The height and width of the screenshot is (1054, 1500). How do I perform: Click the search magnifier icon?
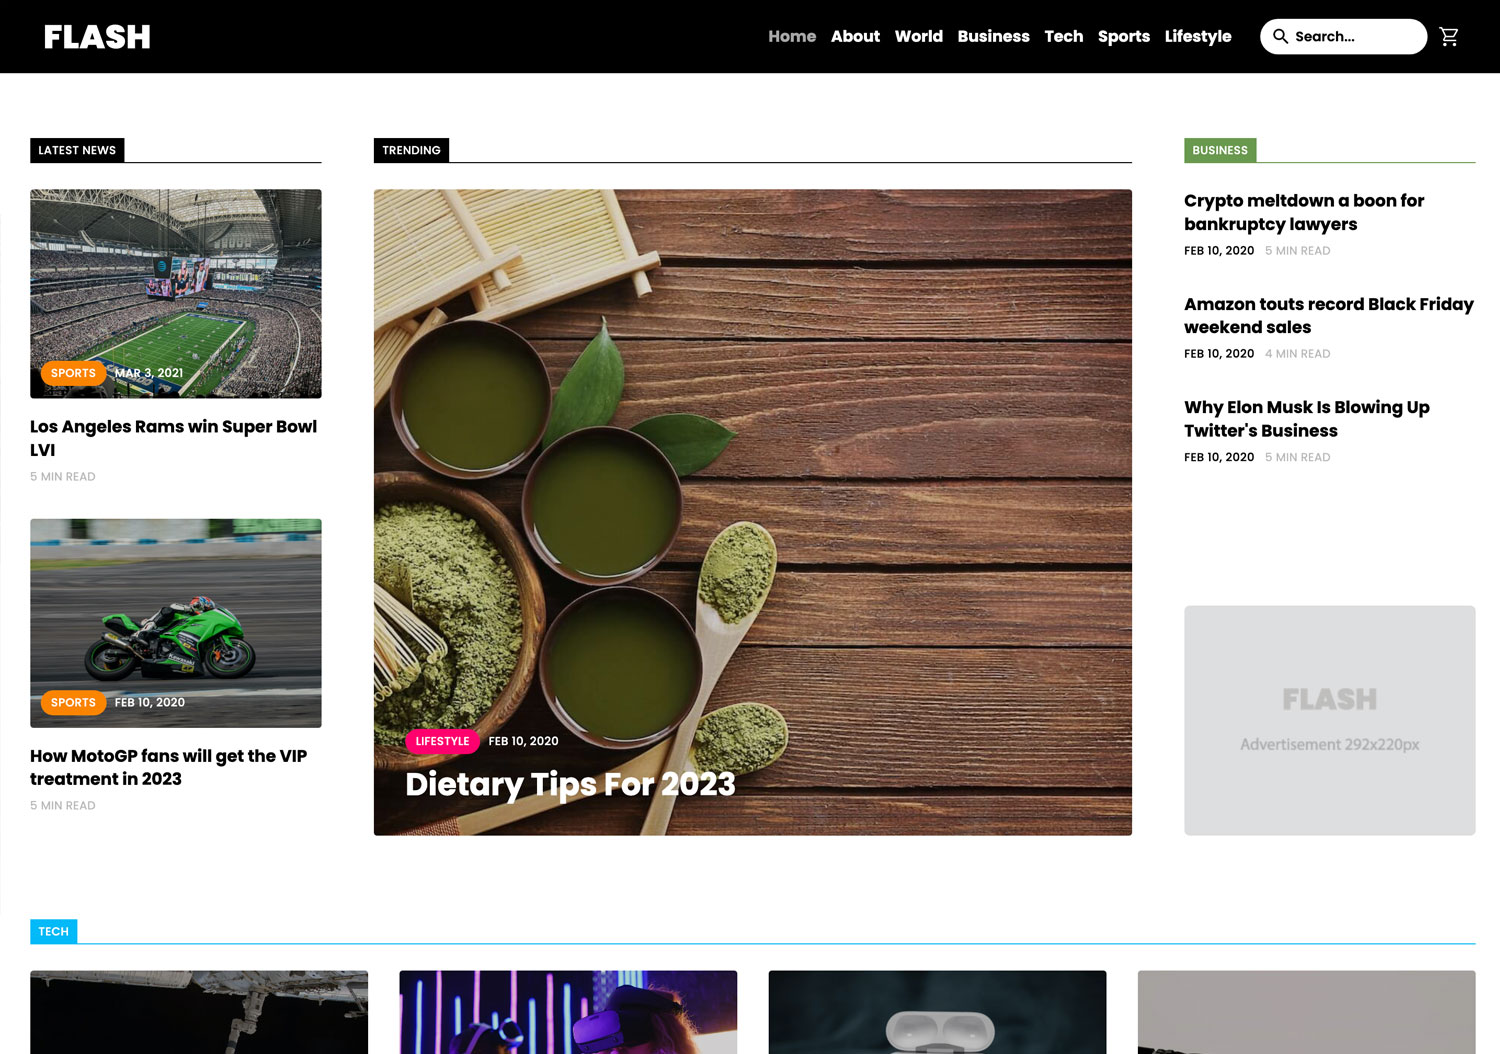tap(1281, 36)
